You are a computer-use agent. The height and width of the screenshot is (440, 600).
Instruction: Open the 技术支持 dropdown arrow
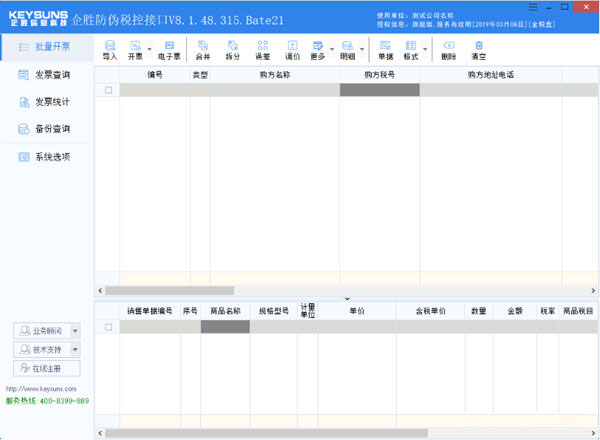[x=75, y=349]
